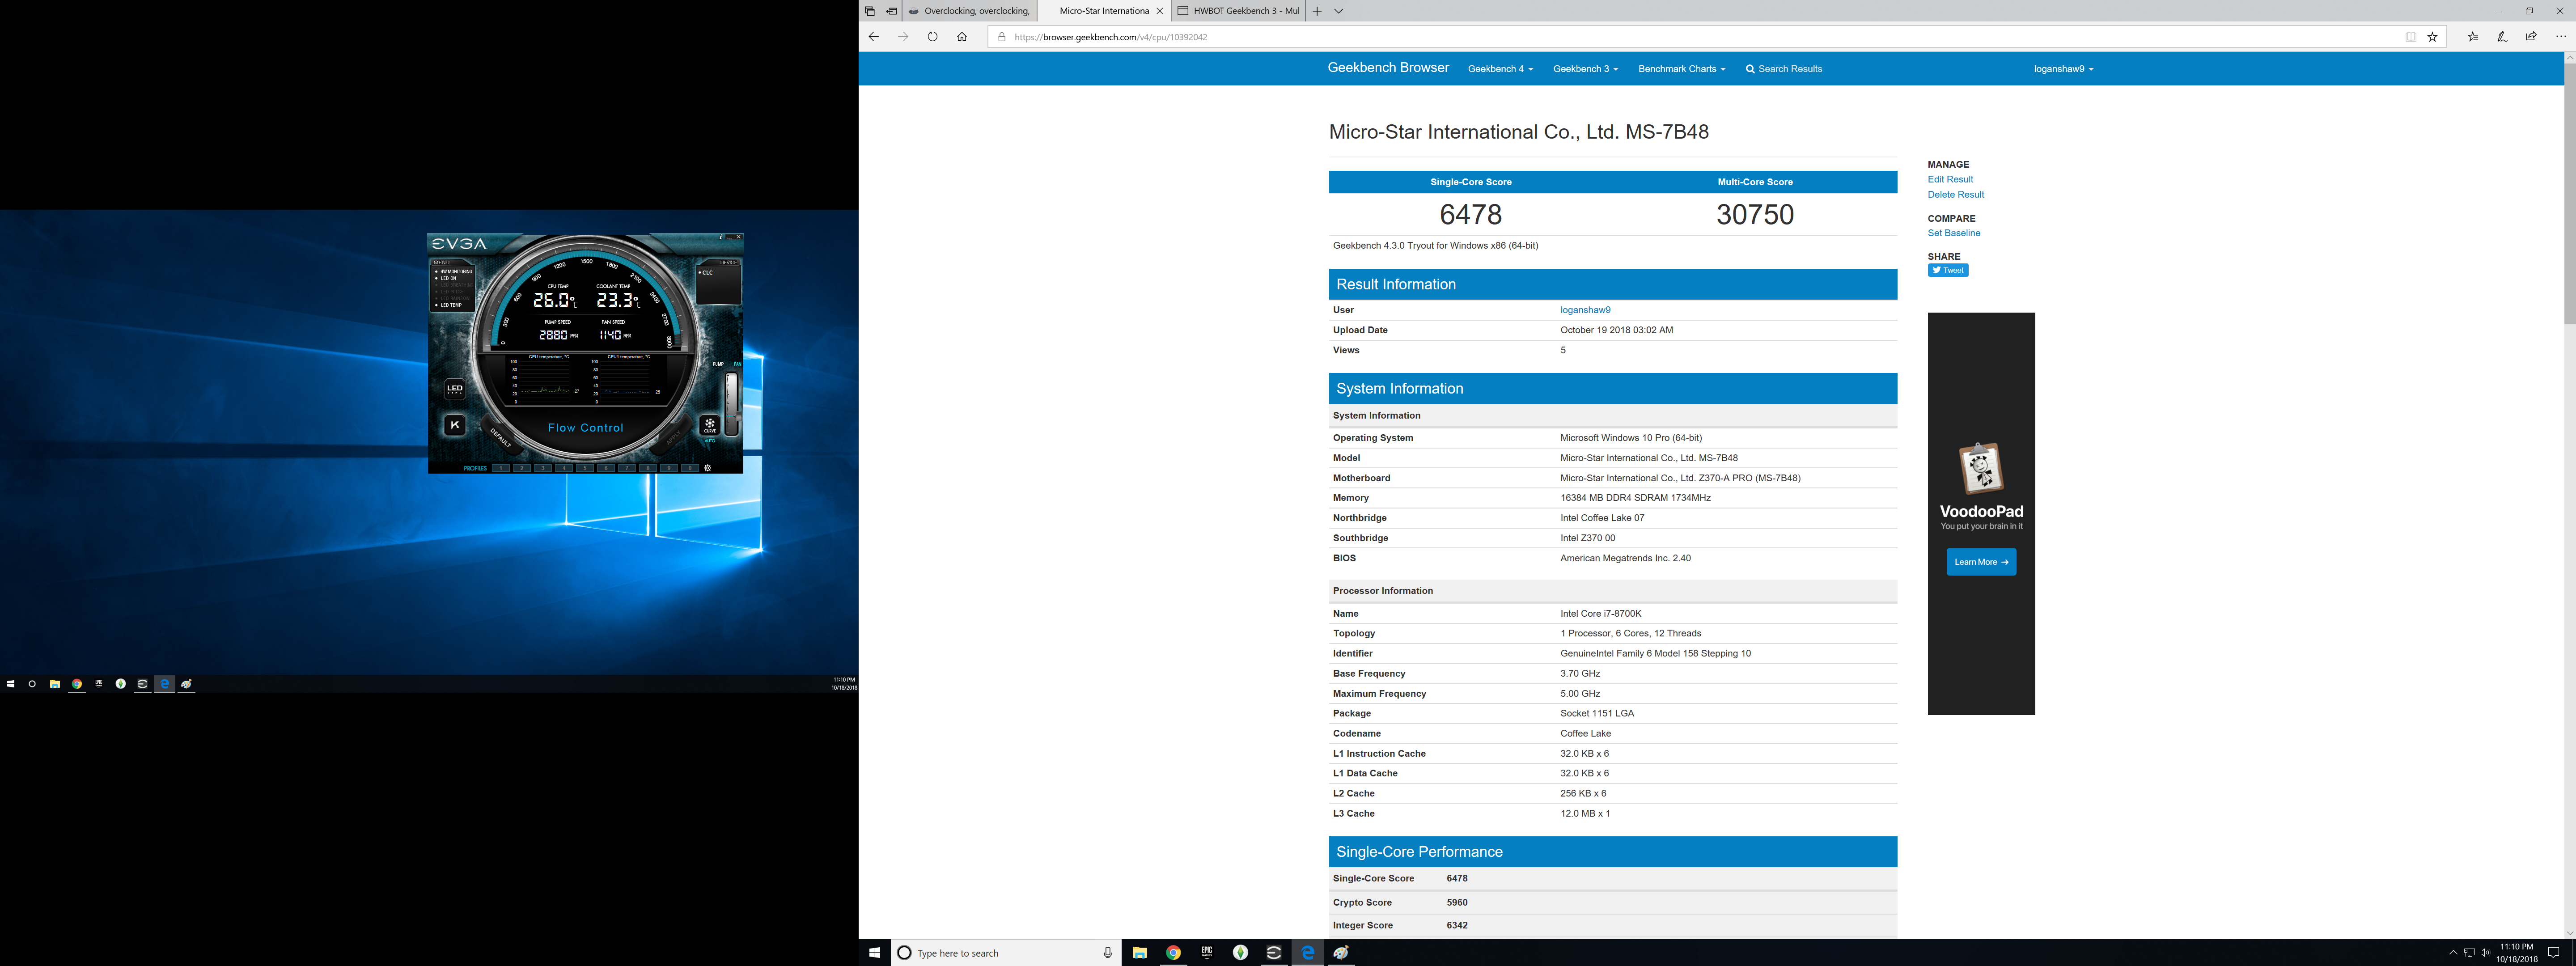Refresh the Geekbench page
Image resolution: width=2576 pixels, height=966 pixels.
[x=932, y=37]
